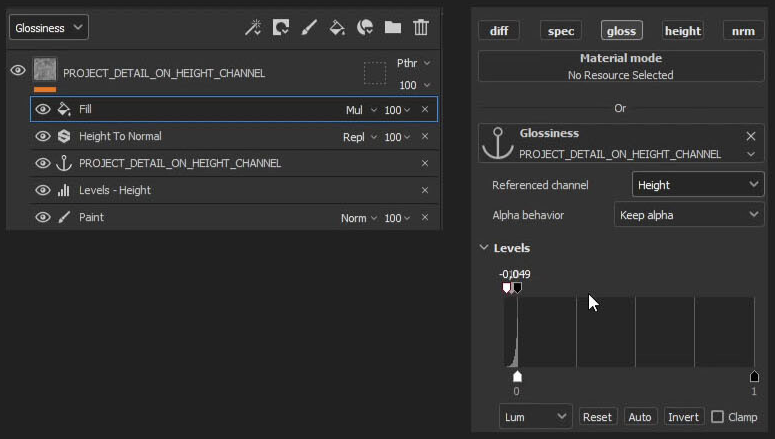Click the output white handle at value 0
775x439 pixels.
(517, 376)
